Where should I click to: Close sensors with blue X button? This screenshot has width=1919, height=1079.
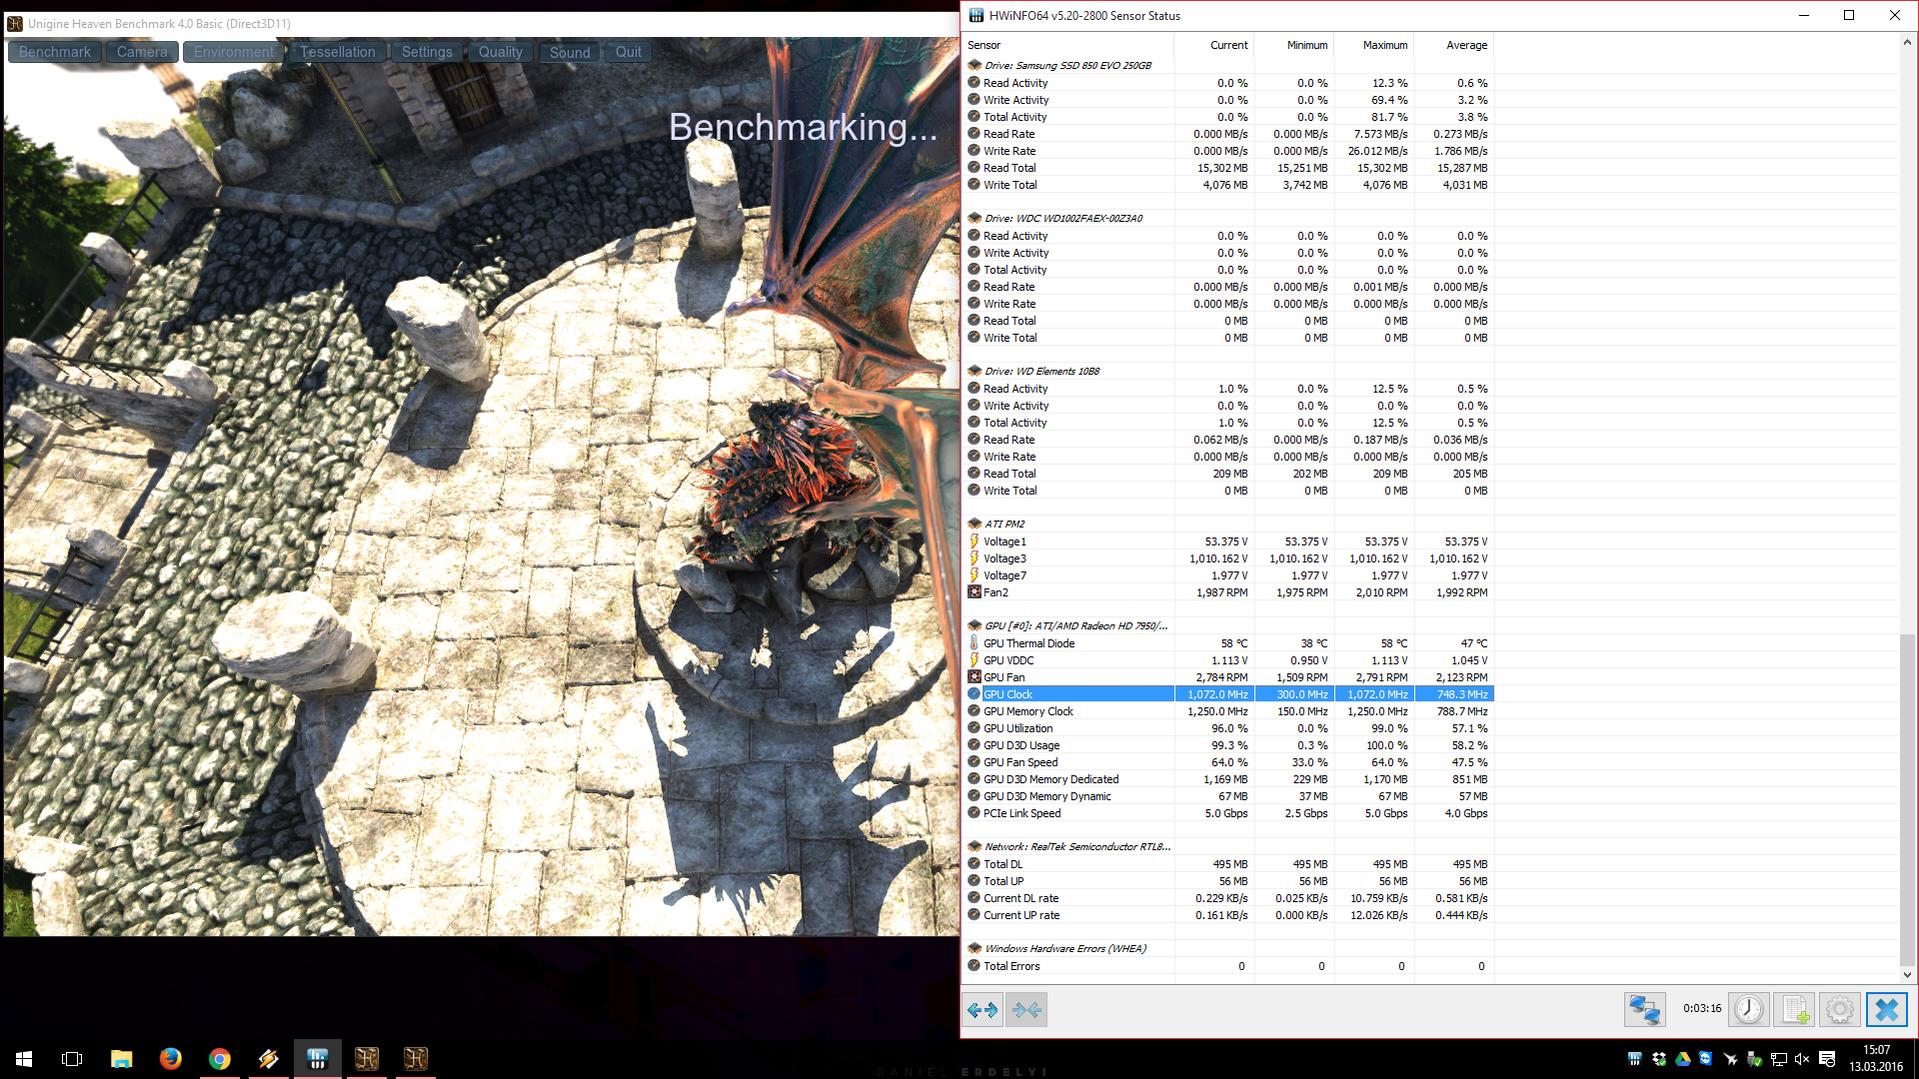1886,1010
